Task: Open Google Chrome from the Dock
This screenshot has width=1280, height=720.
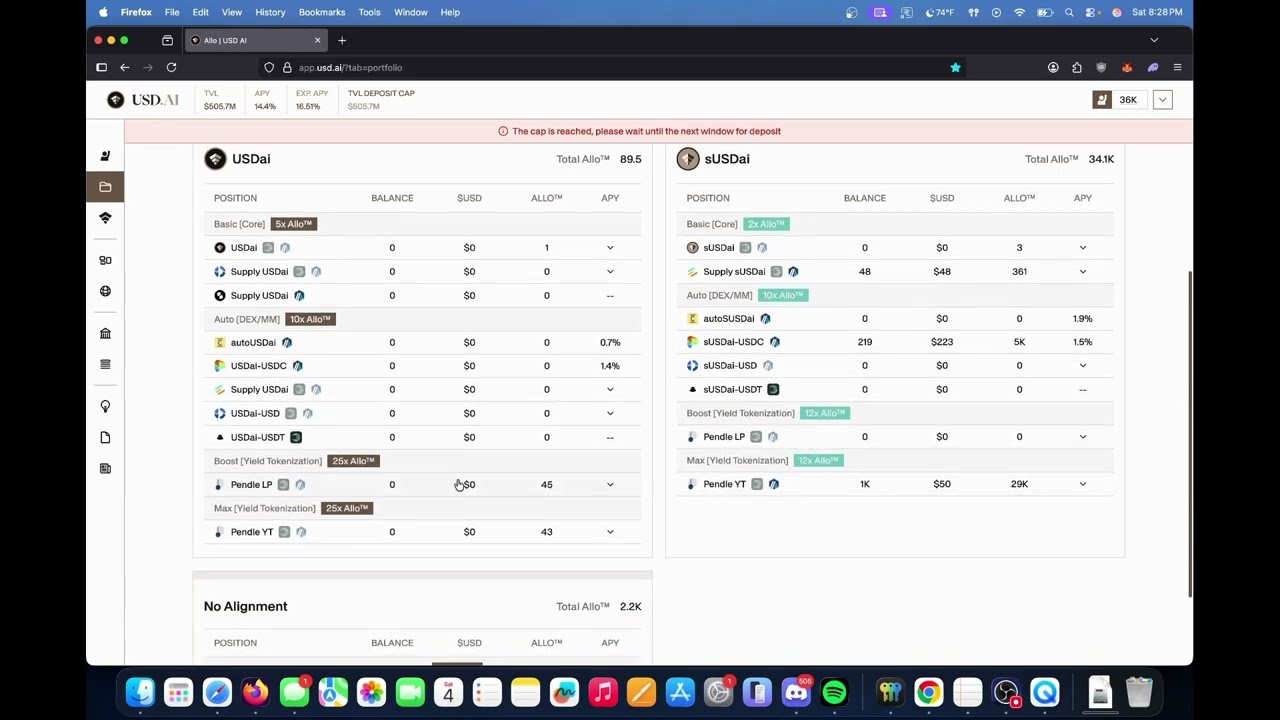Action: pos(928,692)
